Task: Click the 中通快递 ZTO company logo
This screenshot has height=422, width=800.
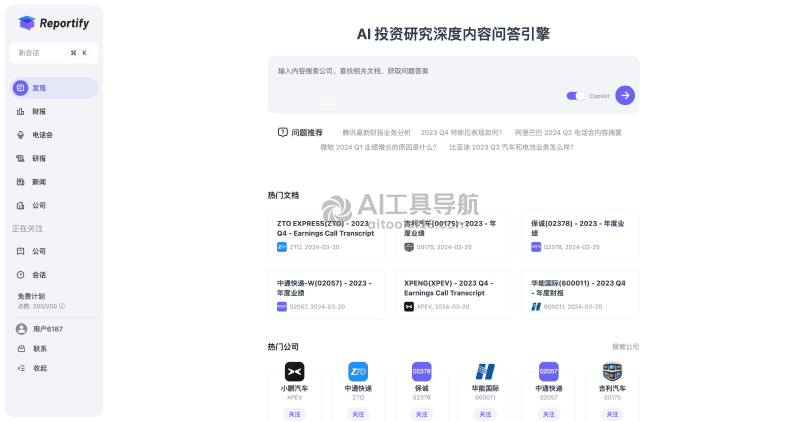Action: (358, 371)
